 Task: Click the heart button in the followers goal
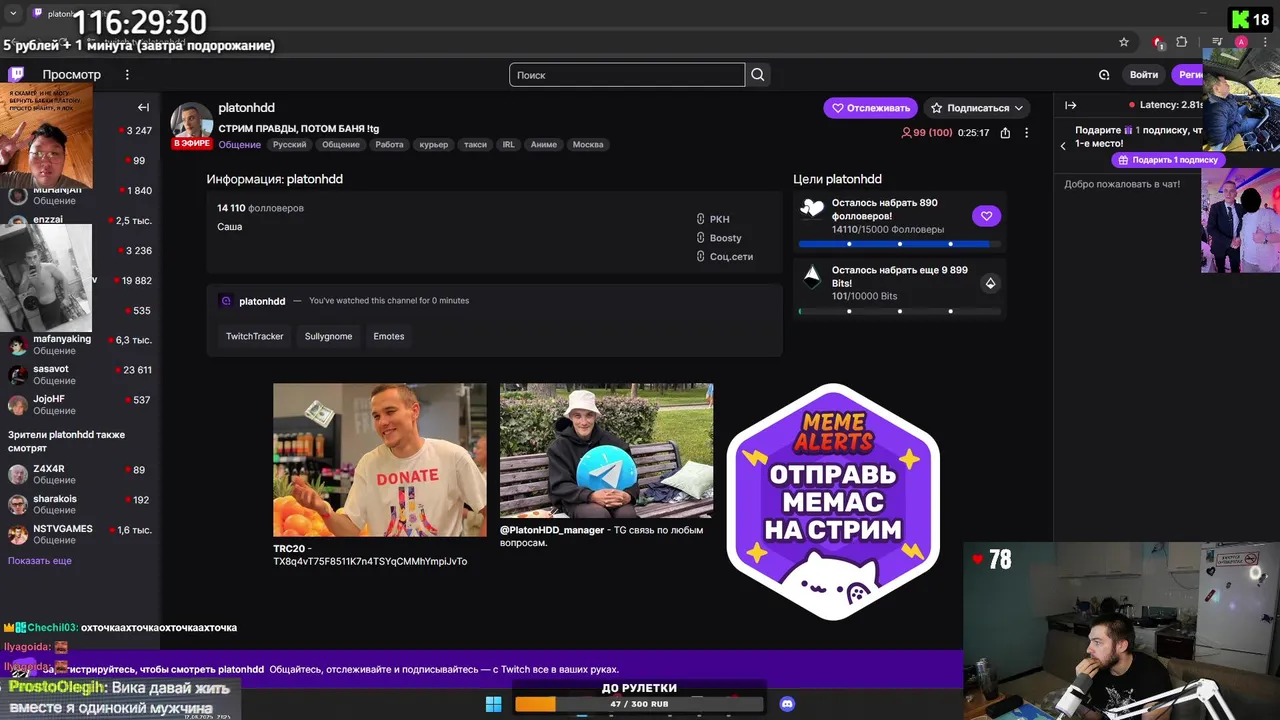tap(986, 216)
